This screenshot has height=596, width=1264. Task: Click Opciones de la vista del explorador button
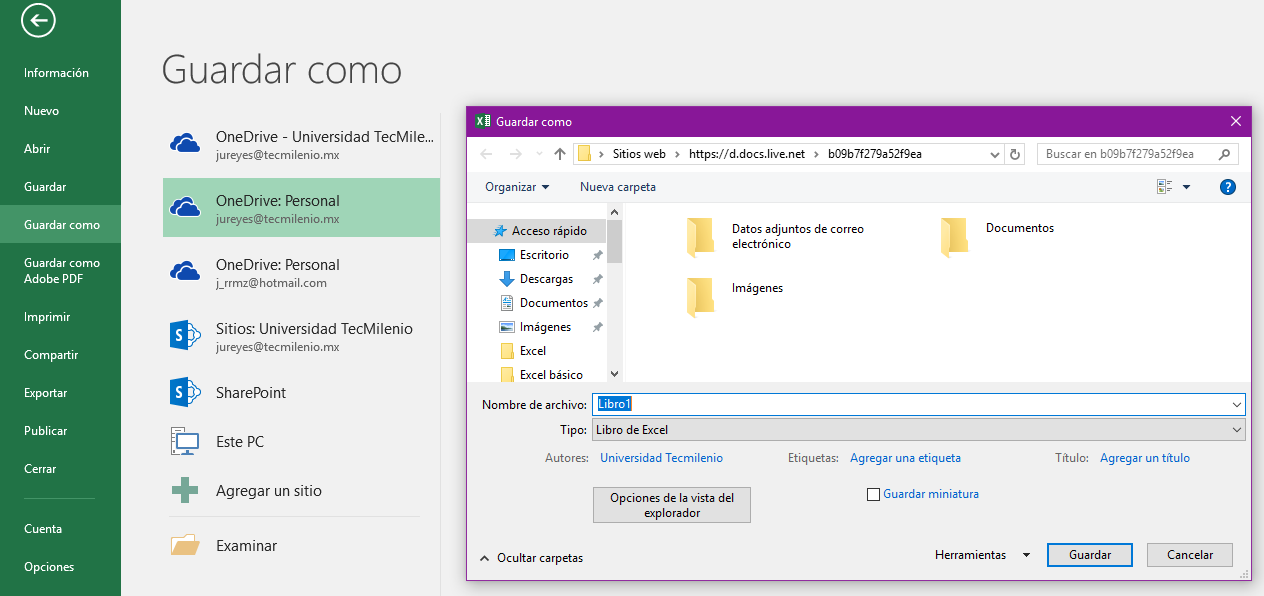(x=672, y=505)
